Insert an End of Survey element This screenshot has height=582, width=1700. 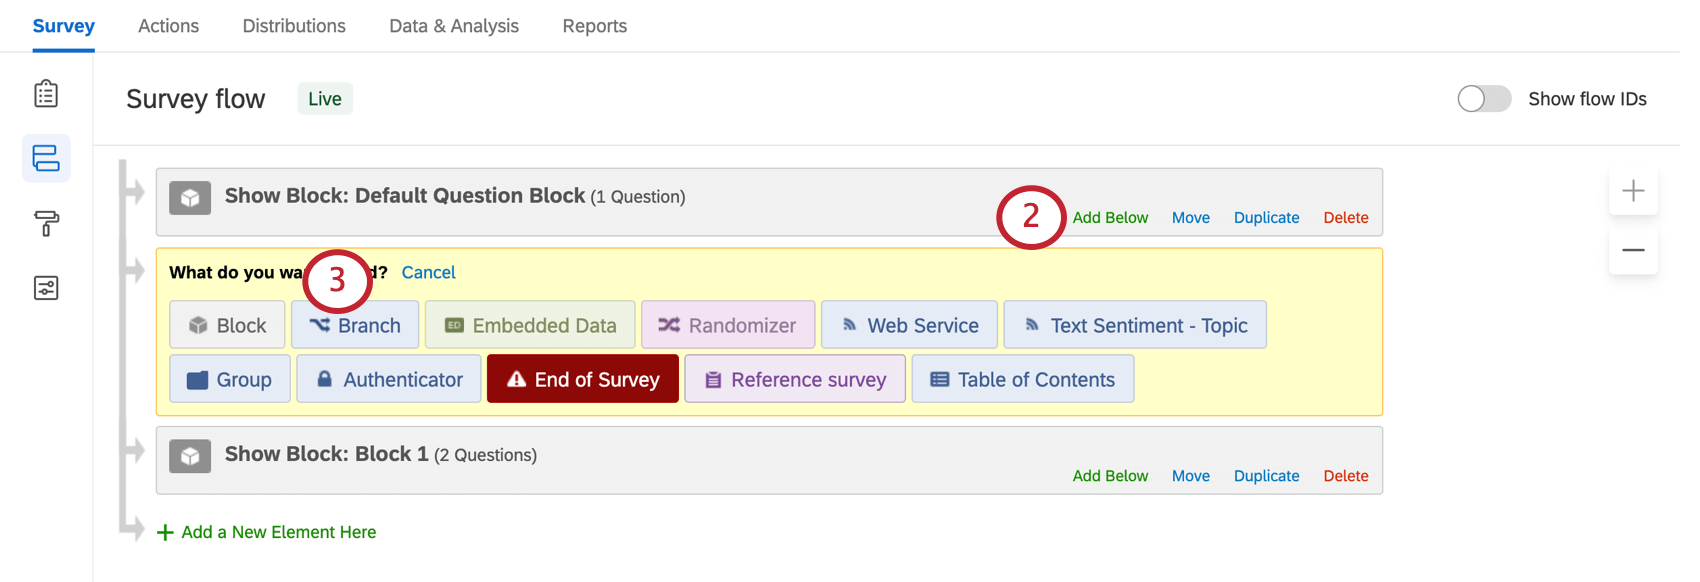(x=583, y=380)
